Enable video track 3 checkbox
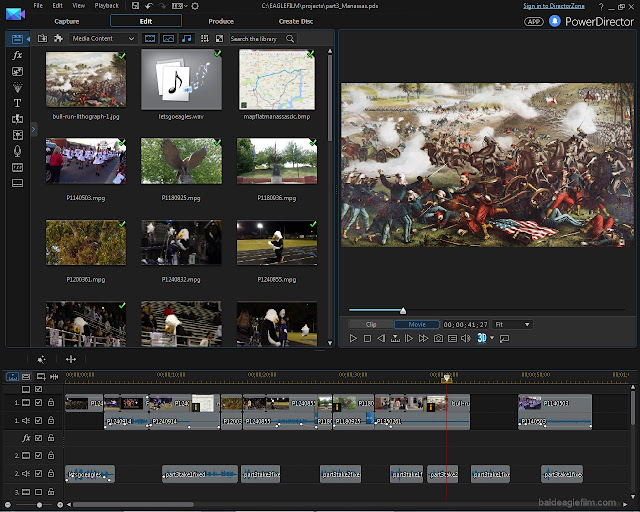 (38, 493)
